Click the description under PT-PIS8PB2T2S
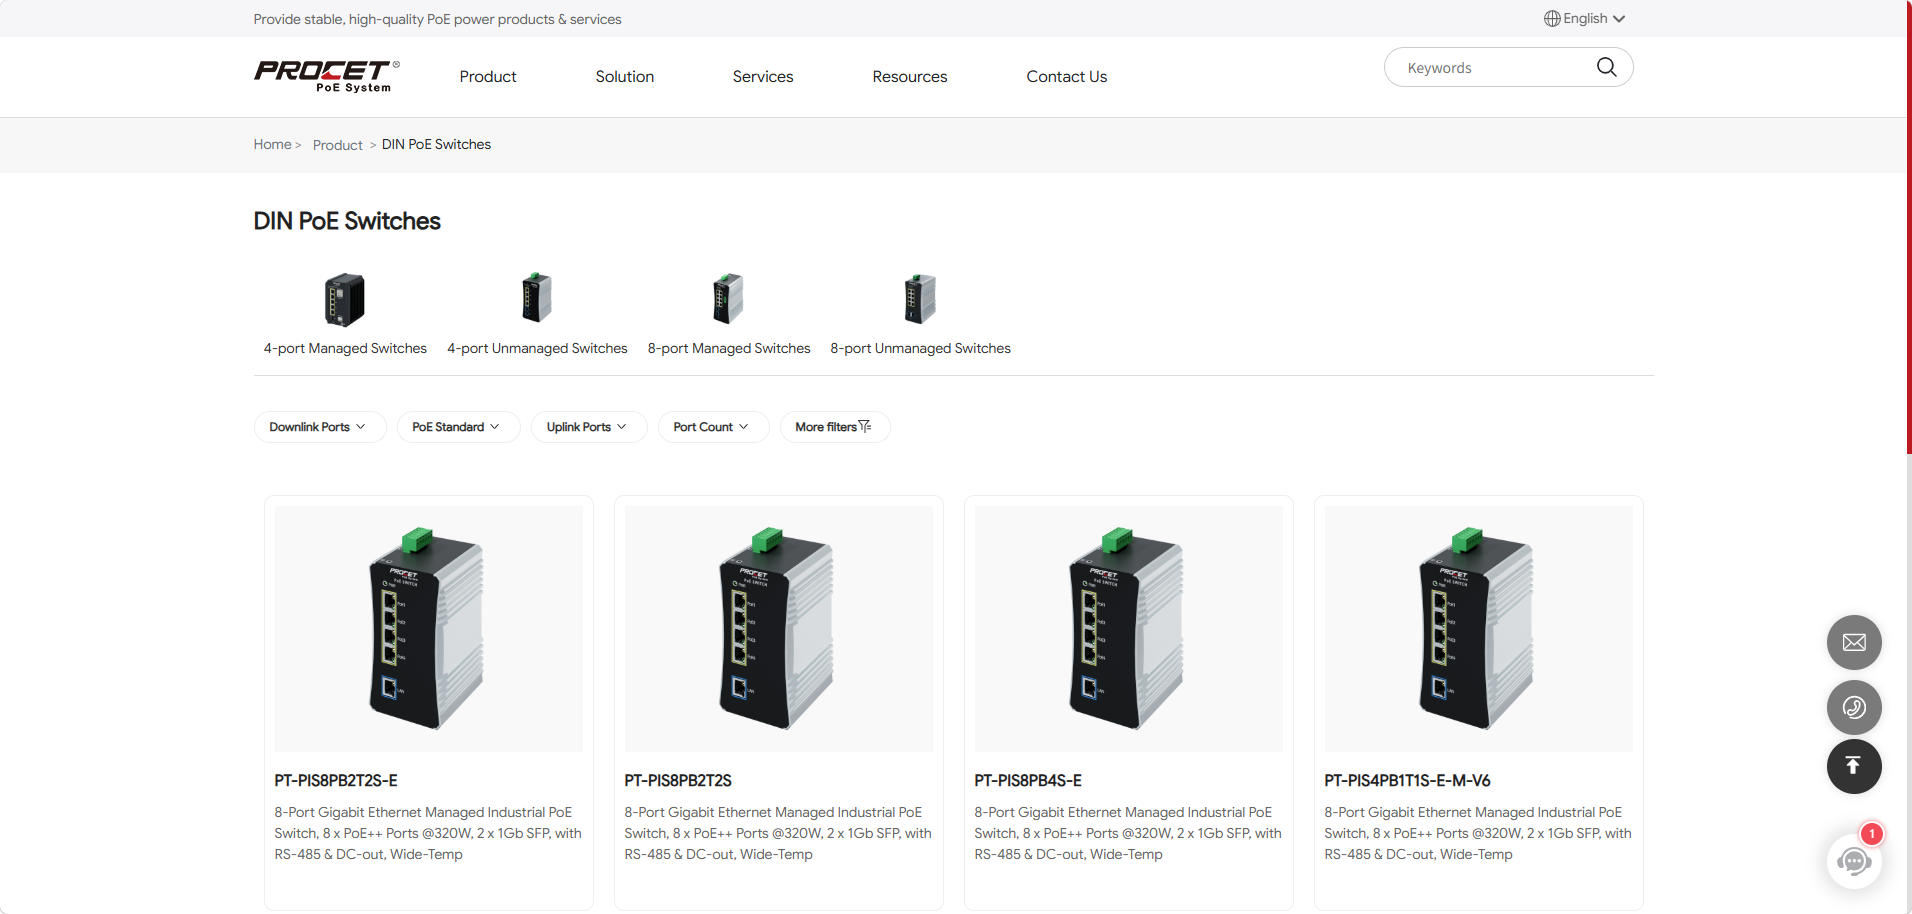 pos(778,833)
